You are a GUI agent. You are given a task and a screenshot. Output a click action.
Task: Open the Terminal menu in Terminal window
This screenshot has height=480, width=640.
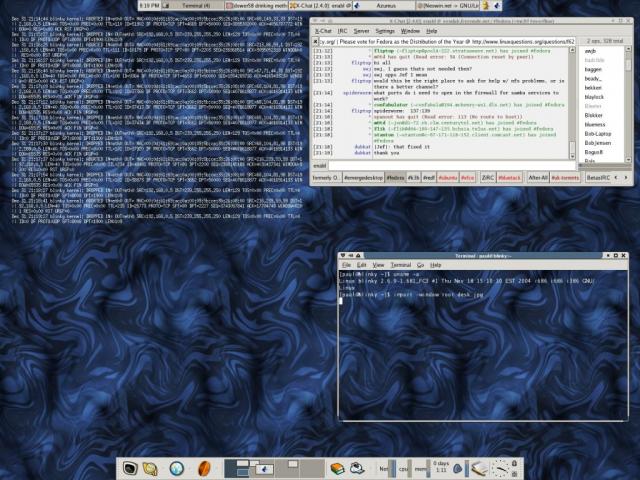401,265
